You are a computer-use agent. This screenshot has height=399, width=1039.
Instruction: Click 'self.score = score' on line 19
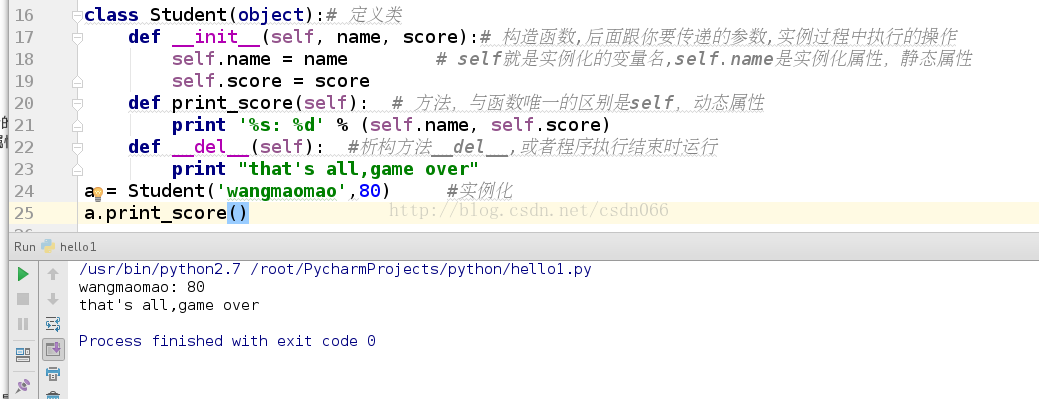271,81
